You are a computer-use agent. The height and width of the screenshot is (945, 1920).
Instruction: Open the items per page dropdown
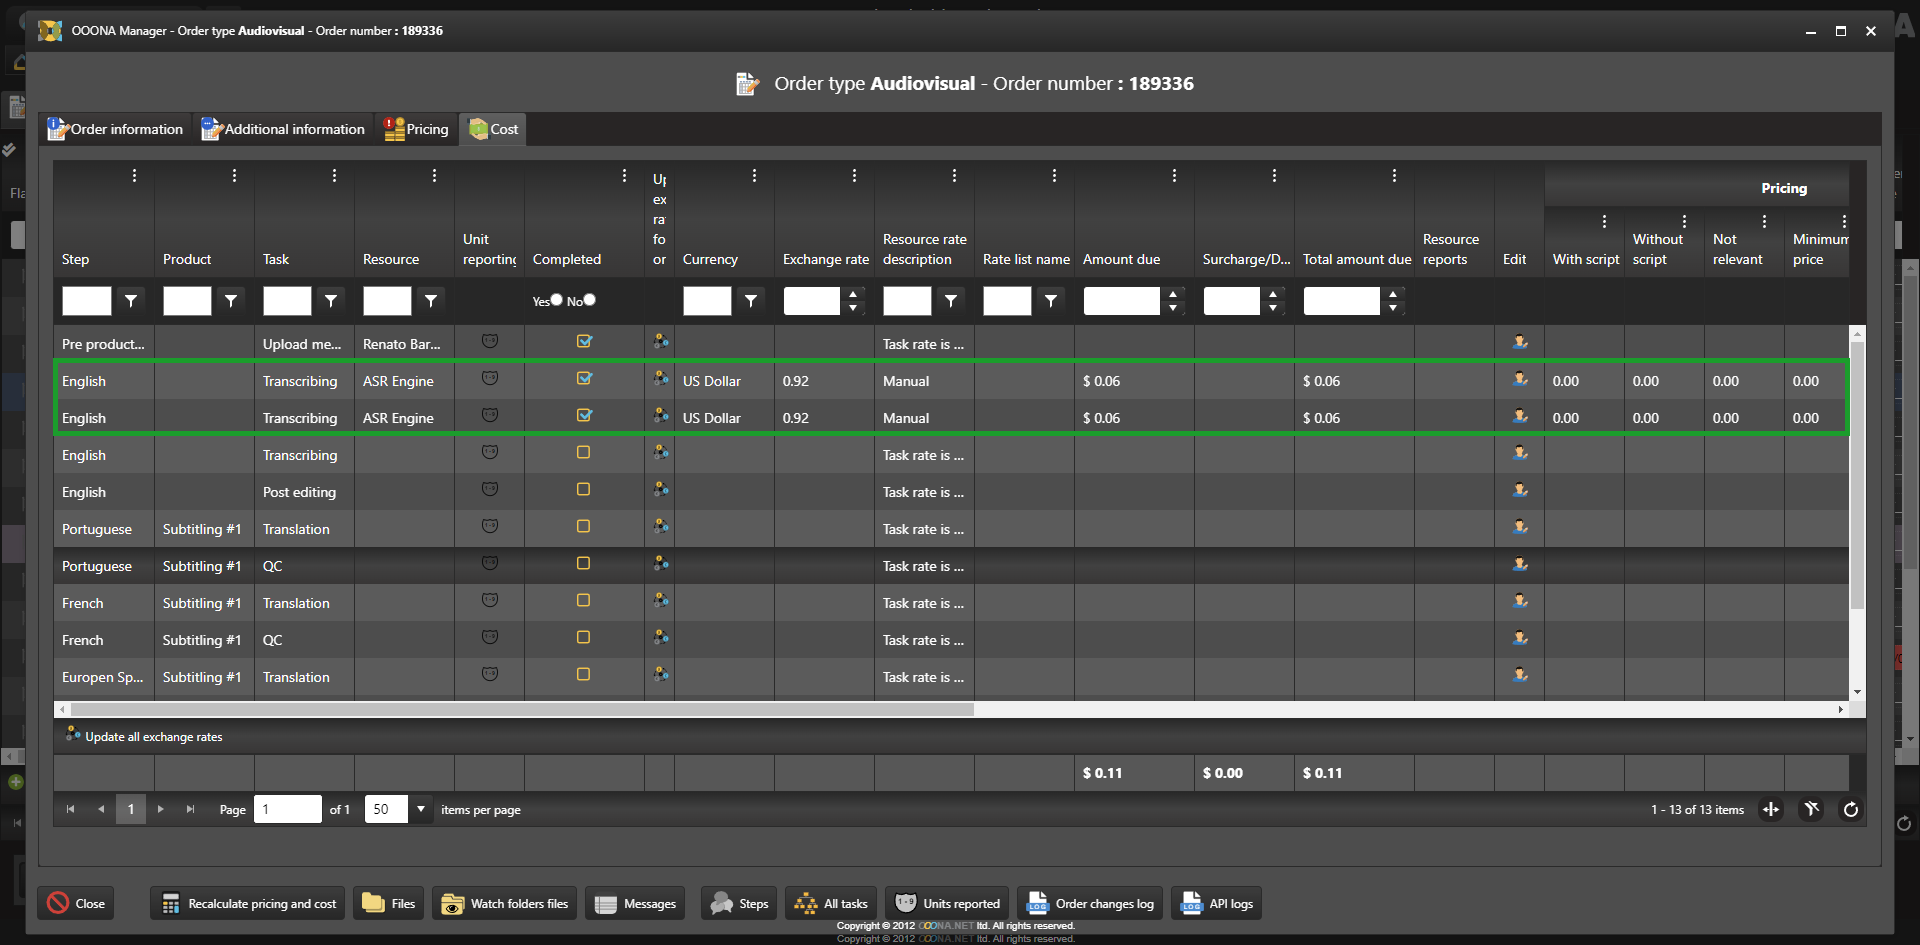[421, 809]
